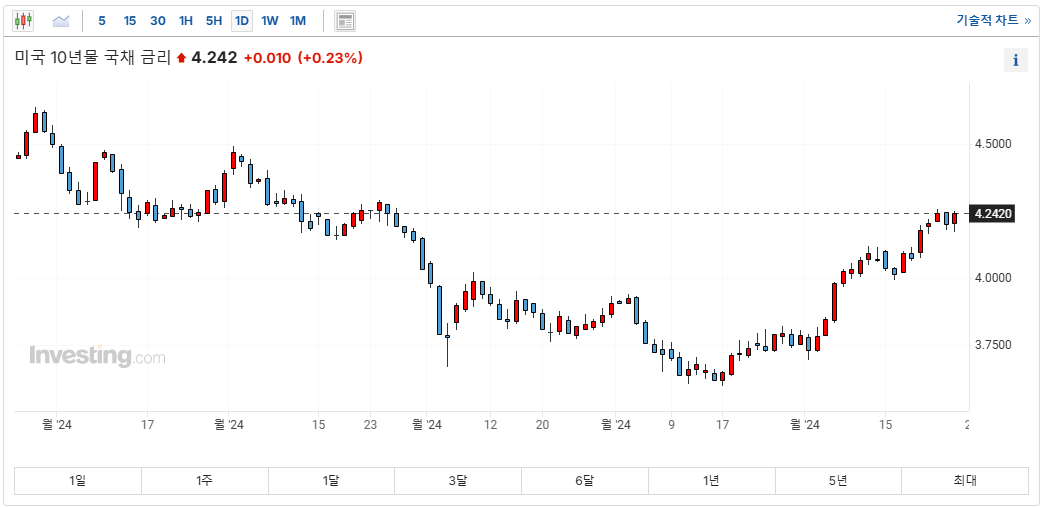The height and width of the screenshot is (507, 1042).
Task: Show the 1일 time range
Action: pyautogui.click(x=78, y=481)
